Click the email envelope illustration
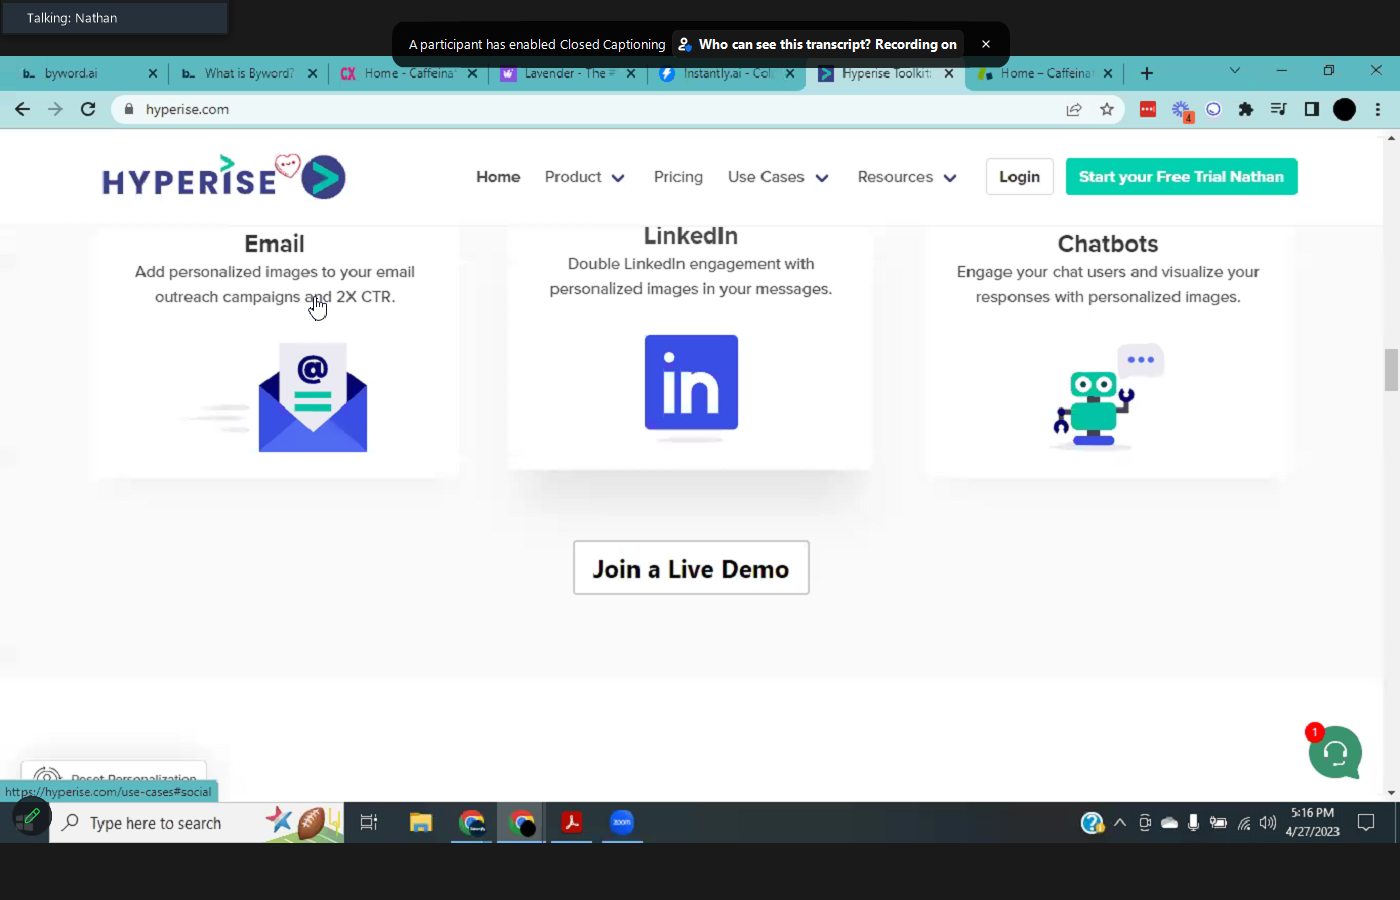The width and height of the screenshot is (1400, 900). tap(312, 398)
